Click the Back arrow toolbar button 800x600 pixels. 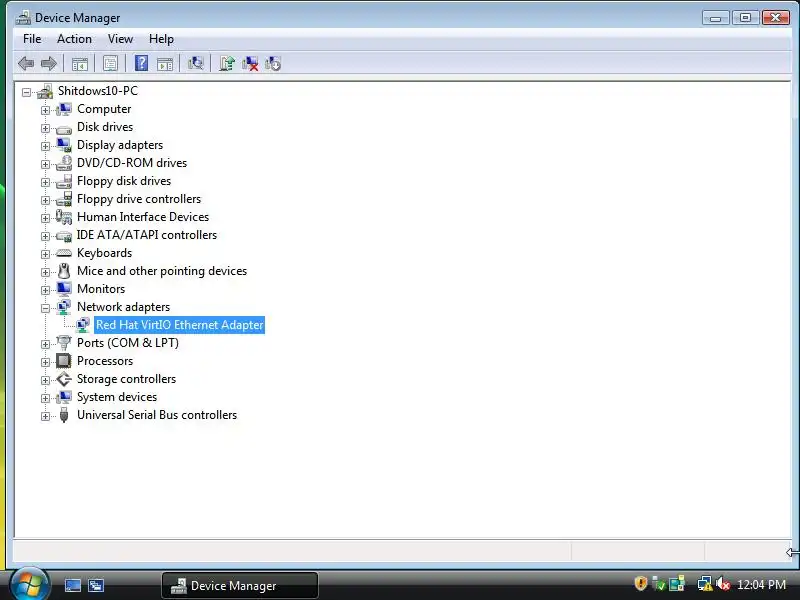click(26, 64)
